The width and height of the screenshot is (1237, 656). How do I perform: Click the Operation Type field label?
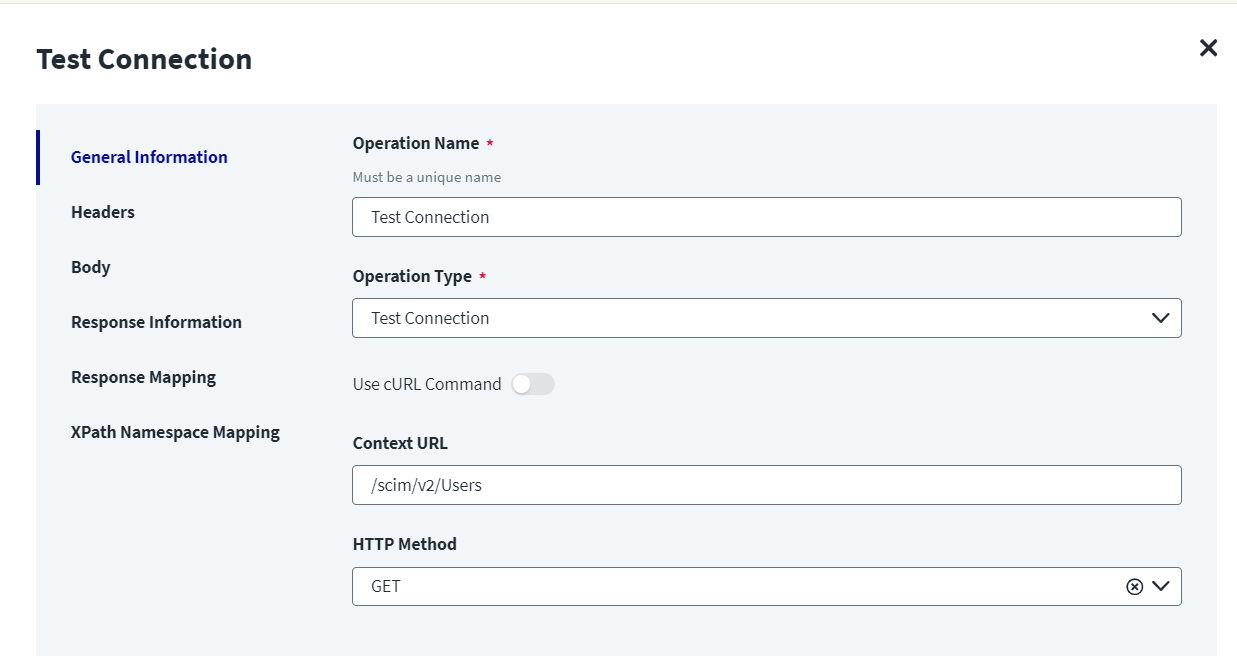pos(412,276)
